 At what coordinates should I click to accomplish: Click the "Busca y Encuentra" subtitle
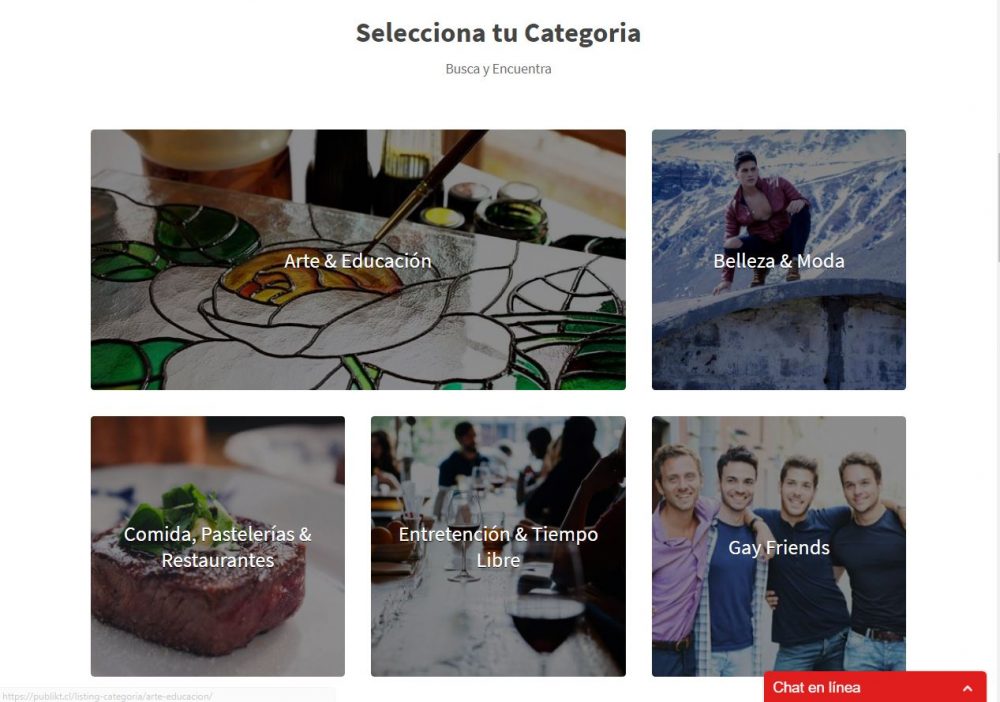click(x=498, y=69)
